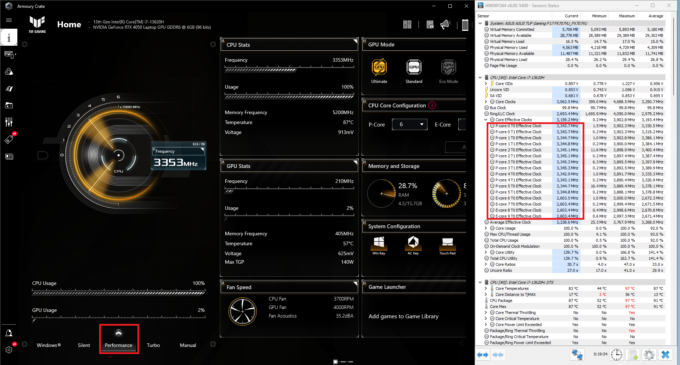Select the Manual fan mode
The height and width of the screenshot is (365, 680).
[188, 345]
